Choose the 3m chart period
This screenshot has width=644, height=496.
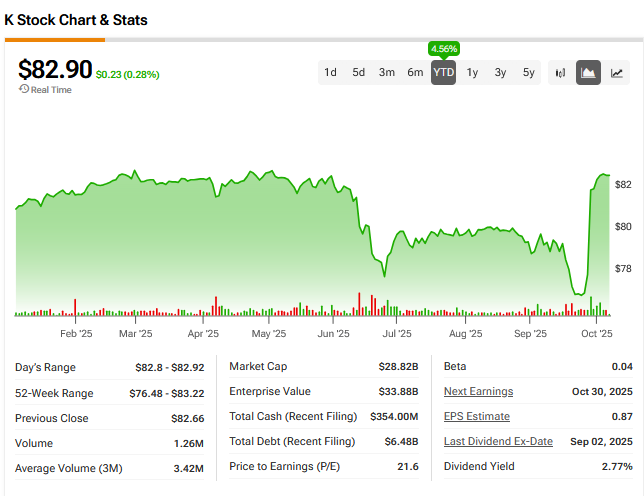coord(386,72)
